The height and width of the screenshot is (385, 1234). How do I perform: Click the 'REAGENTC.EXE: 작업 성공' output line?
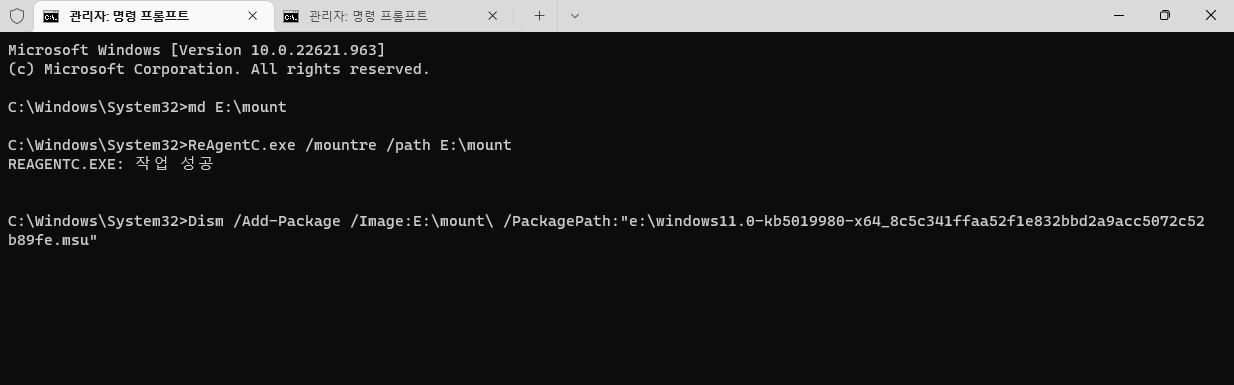(111, 164)
